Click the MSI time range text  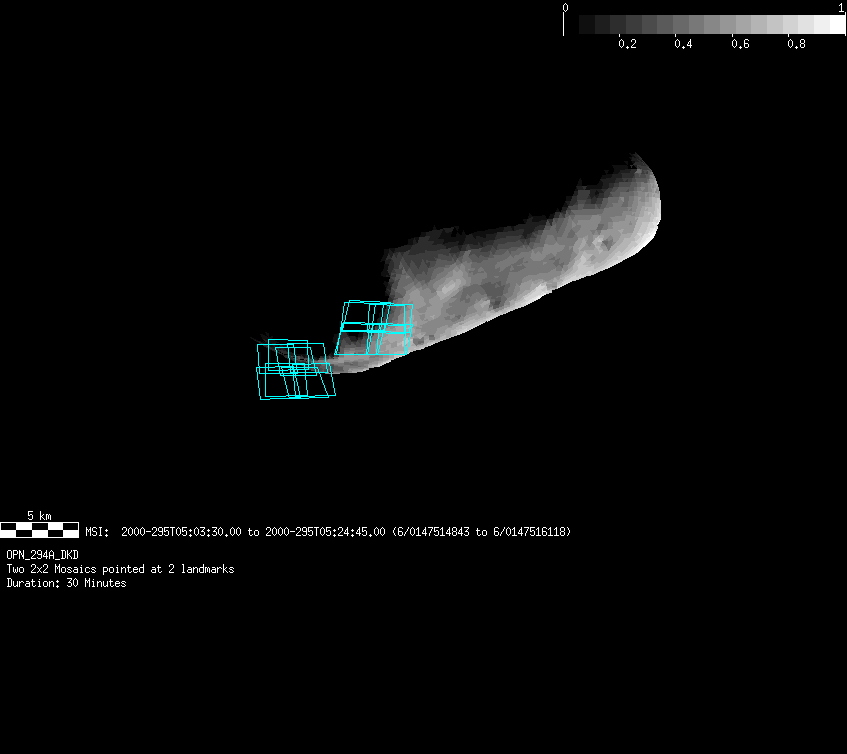(x=328, y=532)
